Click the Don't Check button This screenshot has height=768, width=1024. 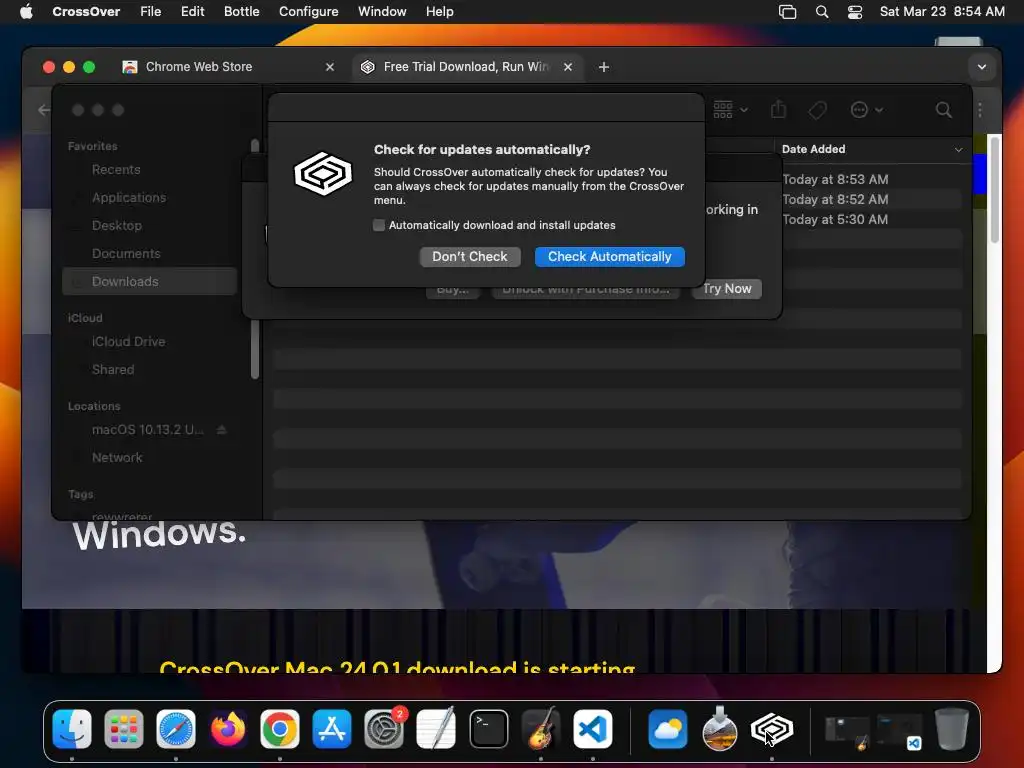tap(470, 257)
